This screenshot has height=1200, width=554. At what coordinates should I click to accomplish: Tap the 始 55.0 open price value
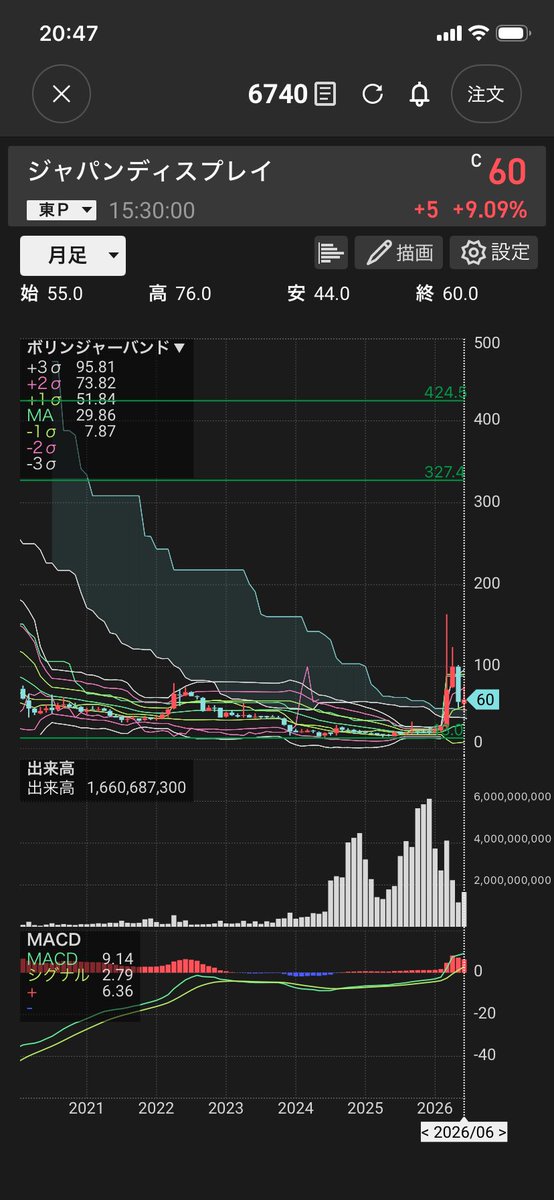[x=51, y=294]
